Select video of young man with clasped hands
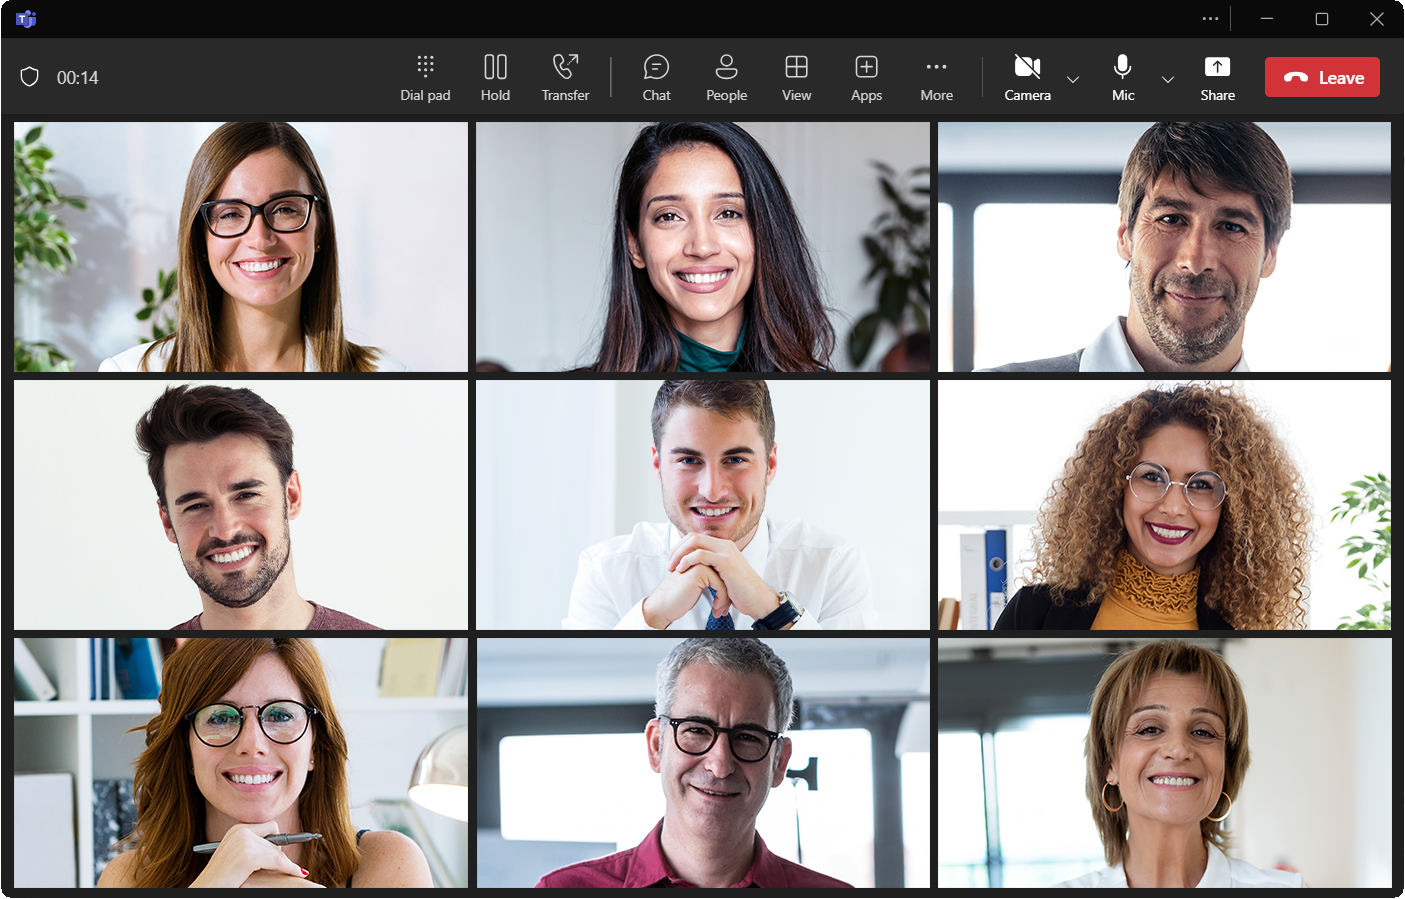The height and width of the screenshot is (899, 1405). tap(703, 505)
